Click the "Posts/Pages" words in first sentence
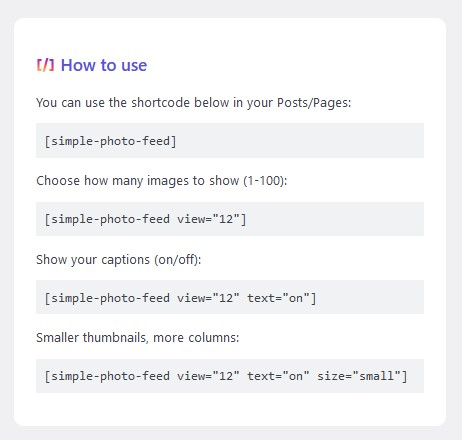Image resolution: width=462 pixels, height=440 pixels. tap(313, 103)
